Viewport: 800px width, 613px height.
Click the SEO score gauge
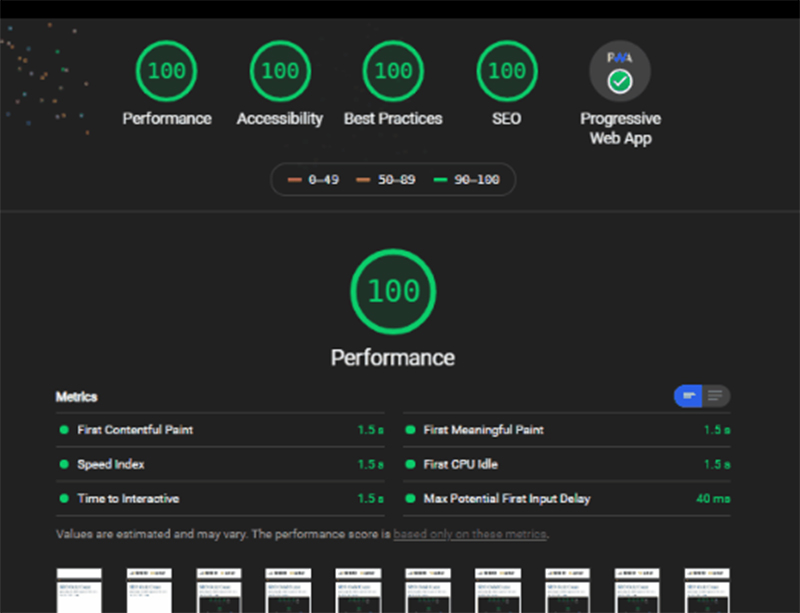click(507, 71)
